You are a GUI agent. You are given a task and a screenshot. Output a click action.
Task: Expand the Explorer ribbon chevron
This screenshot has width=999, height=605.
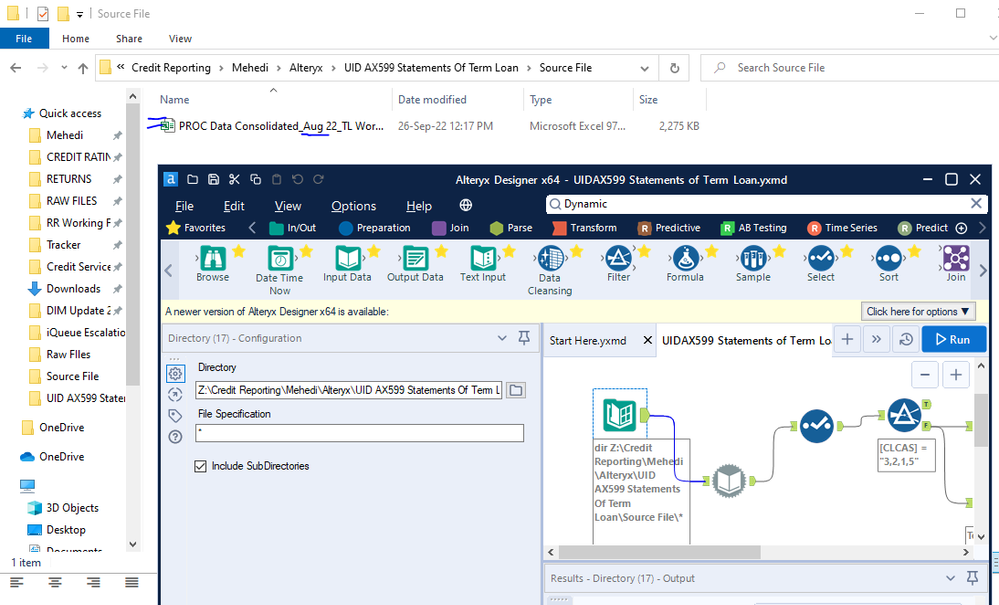(993, 38)
